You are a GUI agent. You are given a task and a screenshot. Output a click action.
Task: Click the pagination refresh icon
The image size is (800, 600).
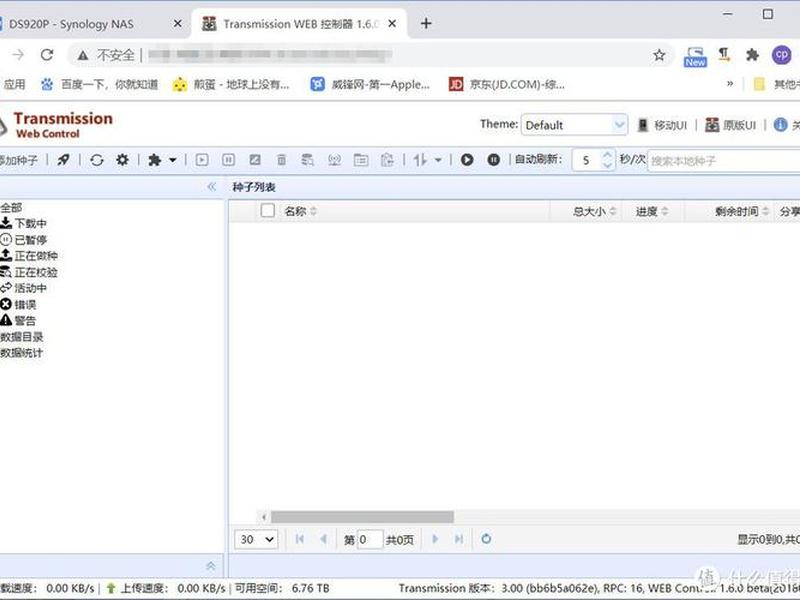point(486,539)
